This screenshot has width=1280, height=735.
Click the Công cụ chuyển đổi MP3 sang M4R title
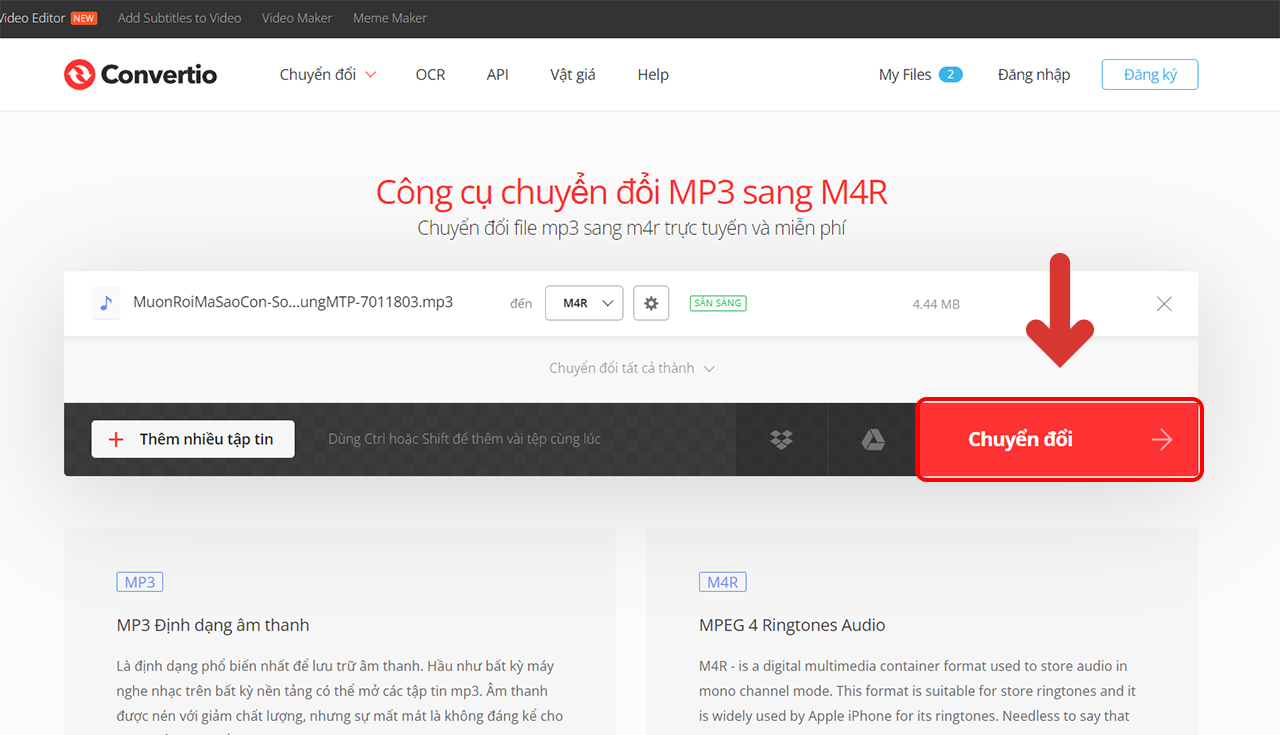(x=632, y=192)
